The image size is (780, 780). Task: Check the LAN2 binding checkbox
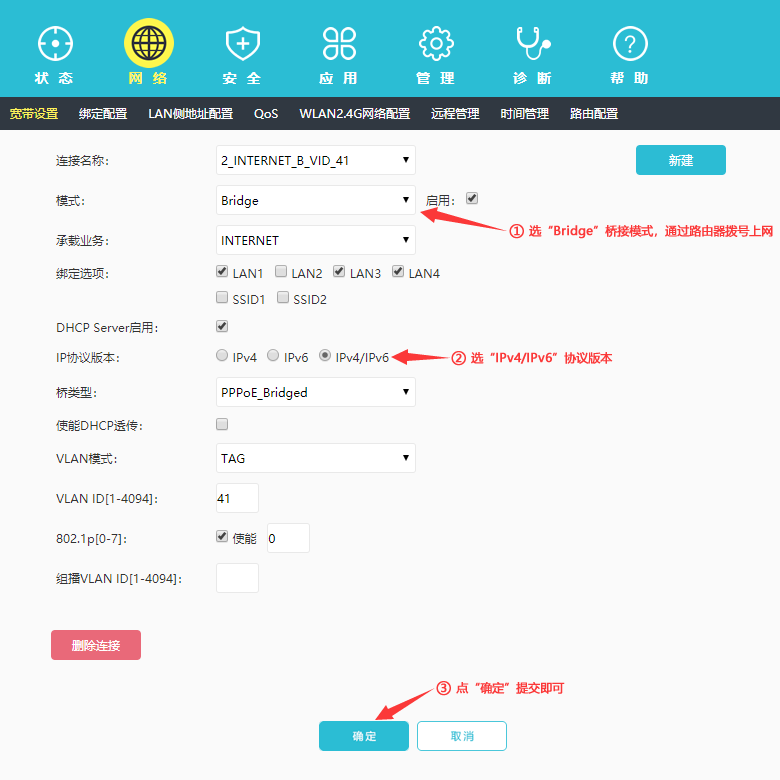(x=281, y=271)
